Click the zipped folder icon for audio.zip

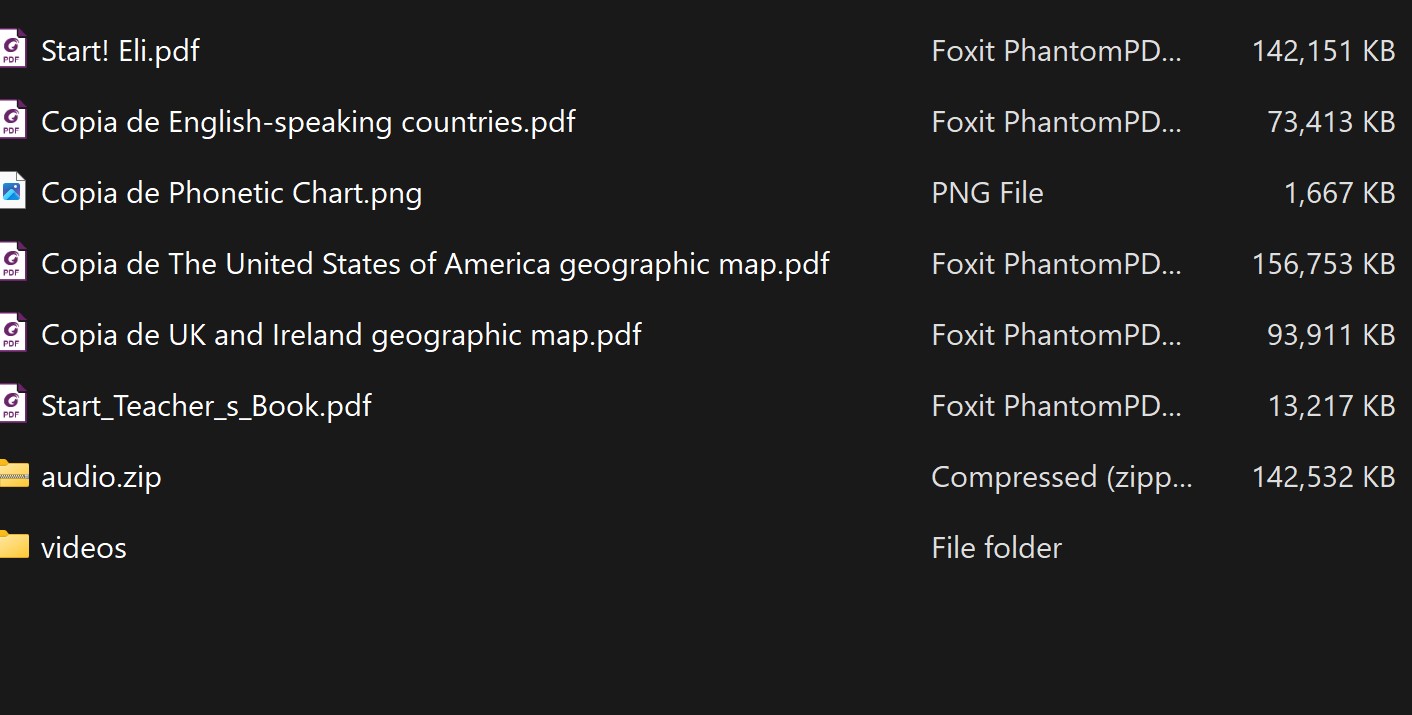tap(13, 475)
